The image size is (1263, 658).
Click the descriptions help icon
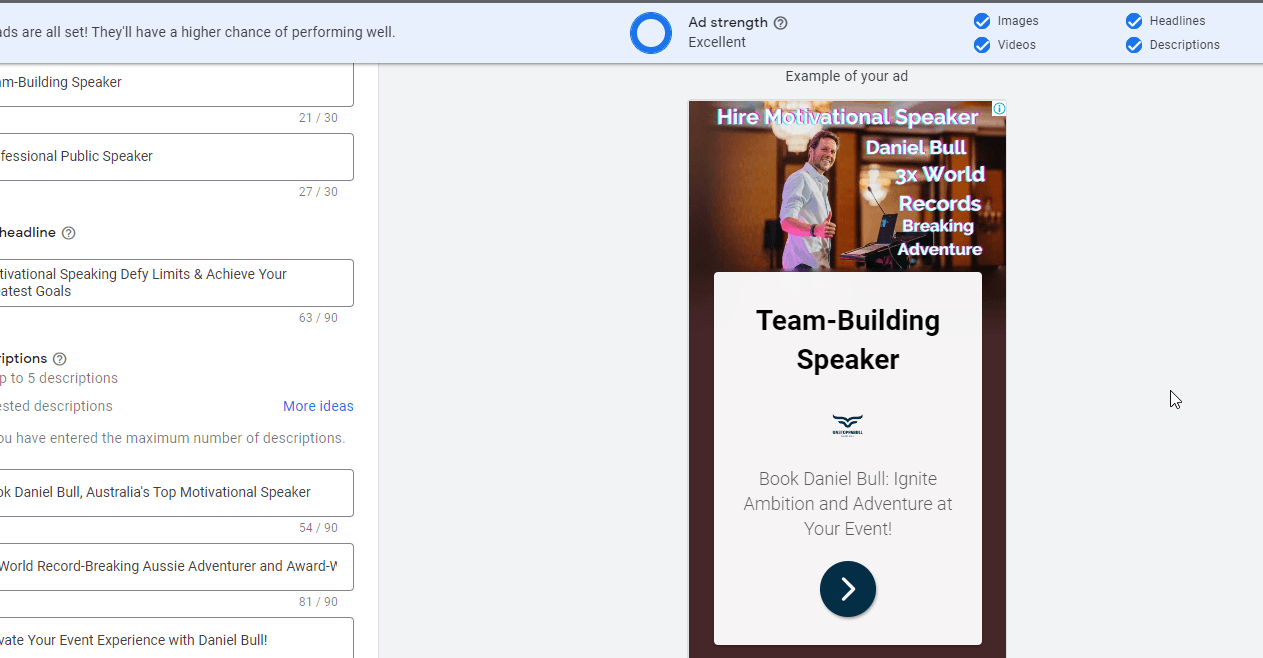tap(60, 359)
